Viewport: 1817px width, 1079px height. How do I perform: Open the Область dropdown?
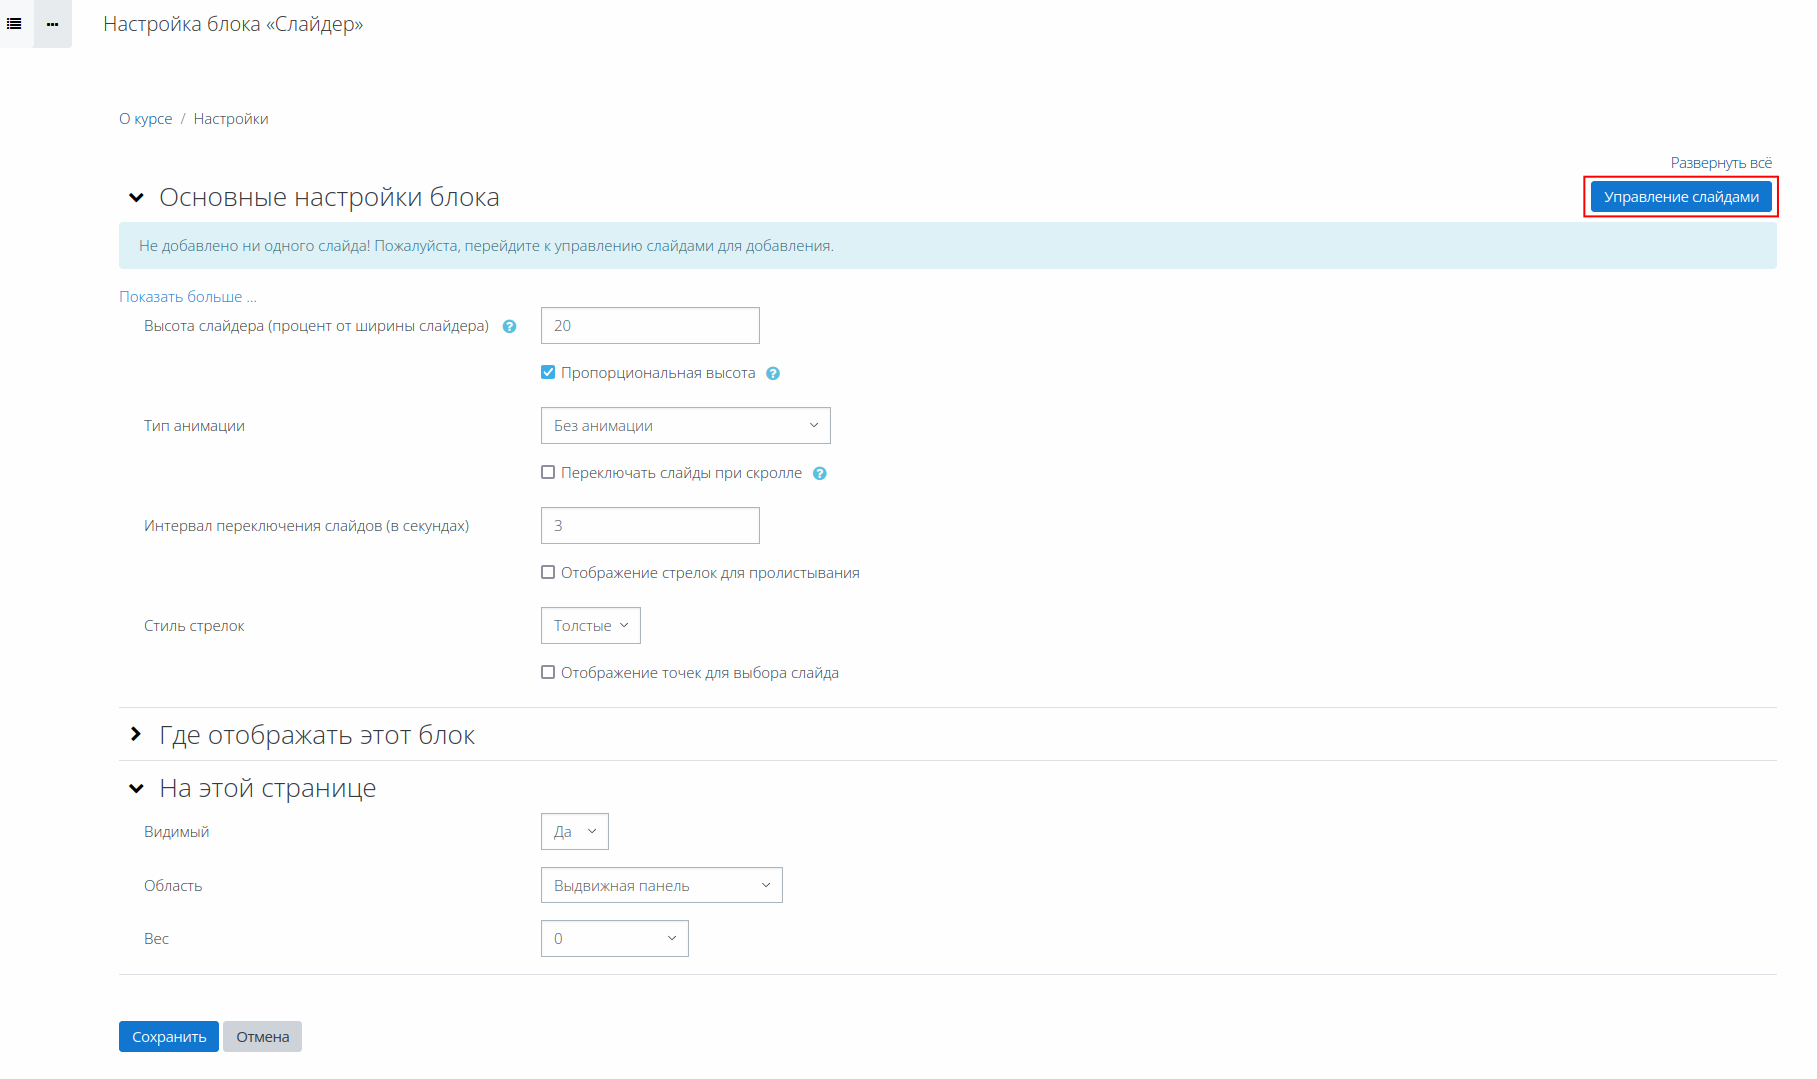pos(661,885)
